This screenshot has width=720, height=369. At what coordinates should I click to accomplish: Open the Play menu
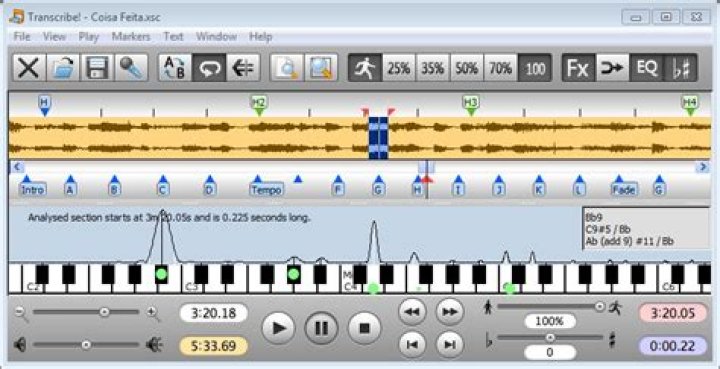pyautogui.click(x=89, y=37)
